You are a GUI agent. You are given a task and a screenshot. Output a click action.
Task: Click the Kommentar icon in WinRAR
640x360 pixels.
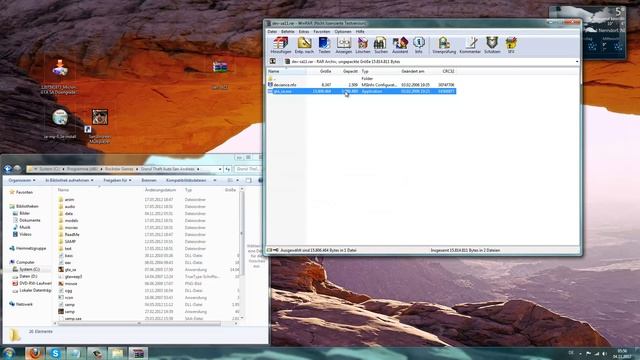click(x=470, y=45)
